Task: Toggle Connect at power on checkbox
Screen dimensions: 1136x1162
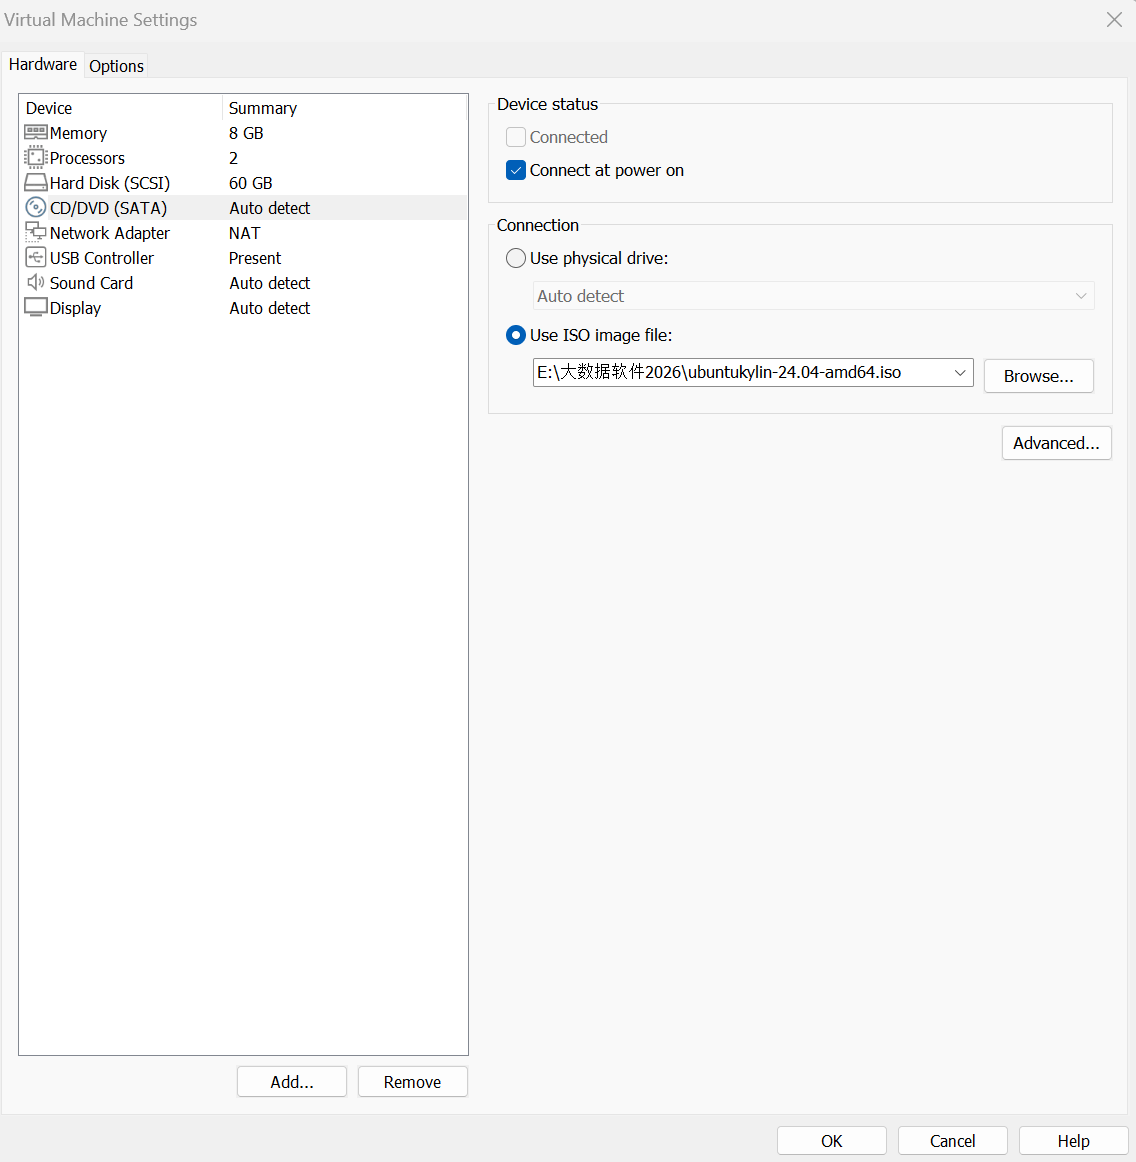Action: coord(516,170)
